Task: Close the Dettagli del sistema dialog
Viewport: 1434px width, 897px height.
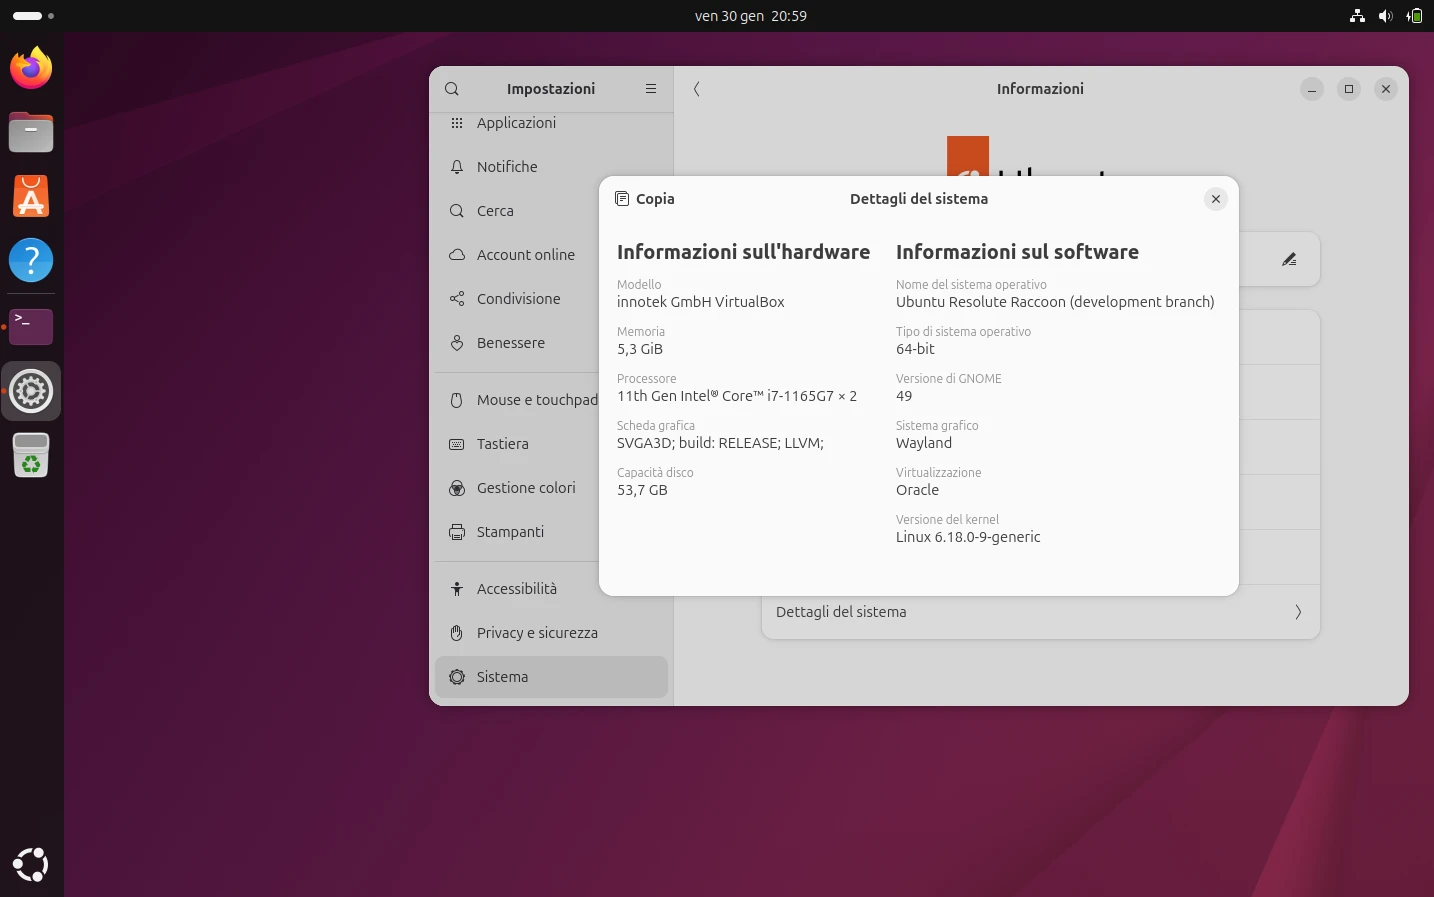Action: pyautogui.click(x=1215, y=199)
